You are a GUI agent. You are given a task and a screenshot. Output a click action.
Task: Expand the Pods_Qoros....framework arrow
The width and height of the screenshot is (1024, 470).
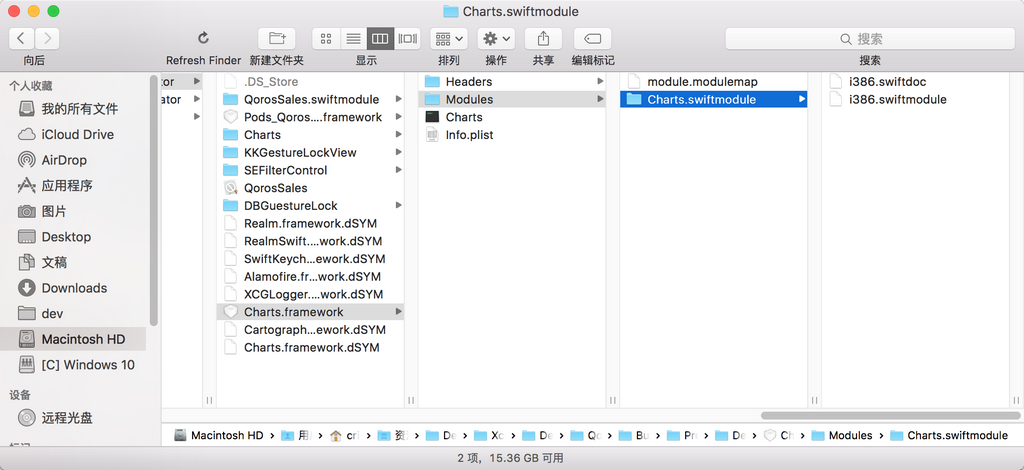tap(398, 117)
